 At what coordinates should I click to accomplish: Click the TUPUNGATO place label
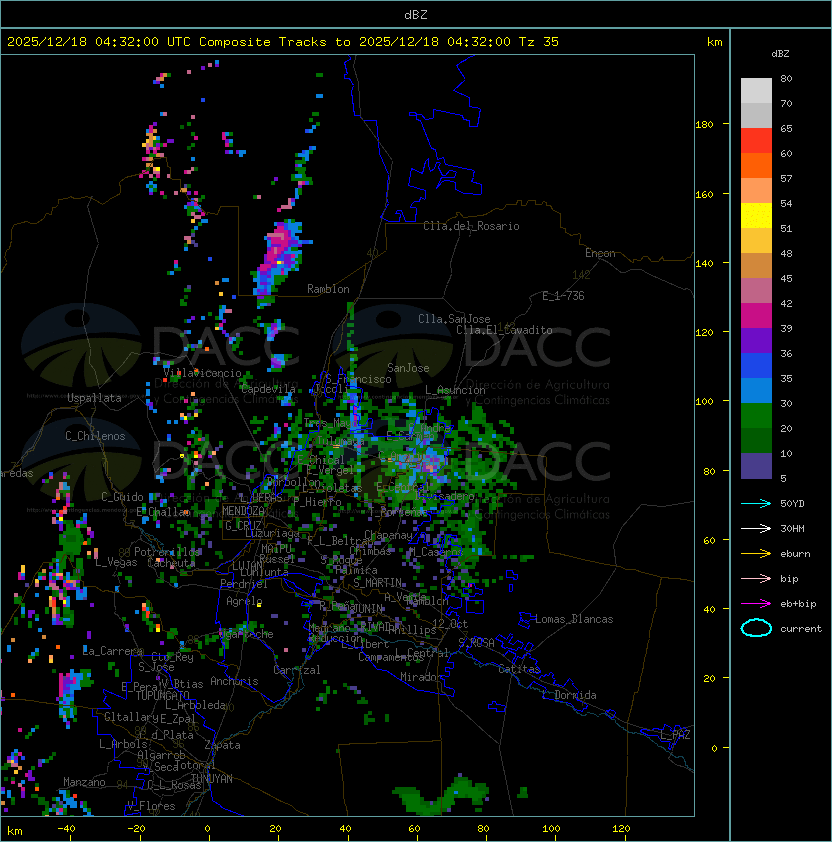point(162,696)
